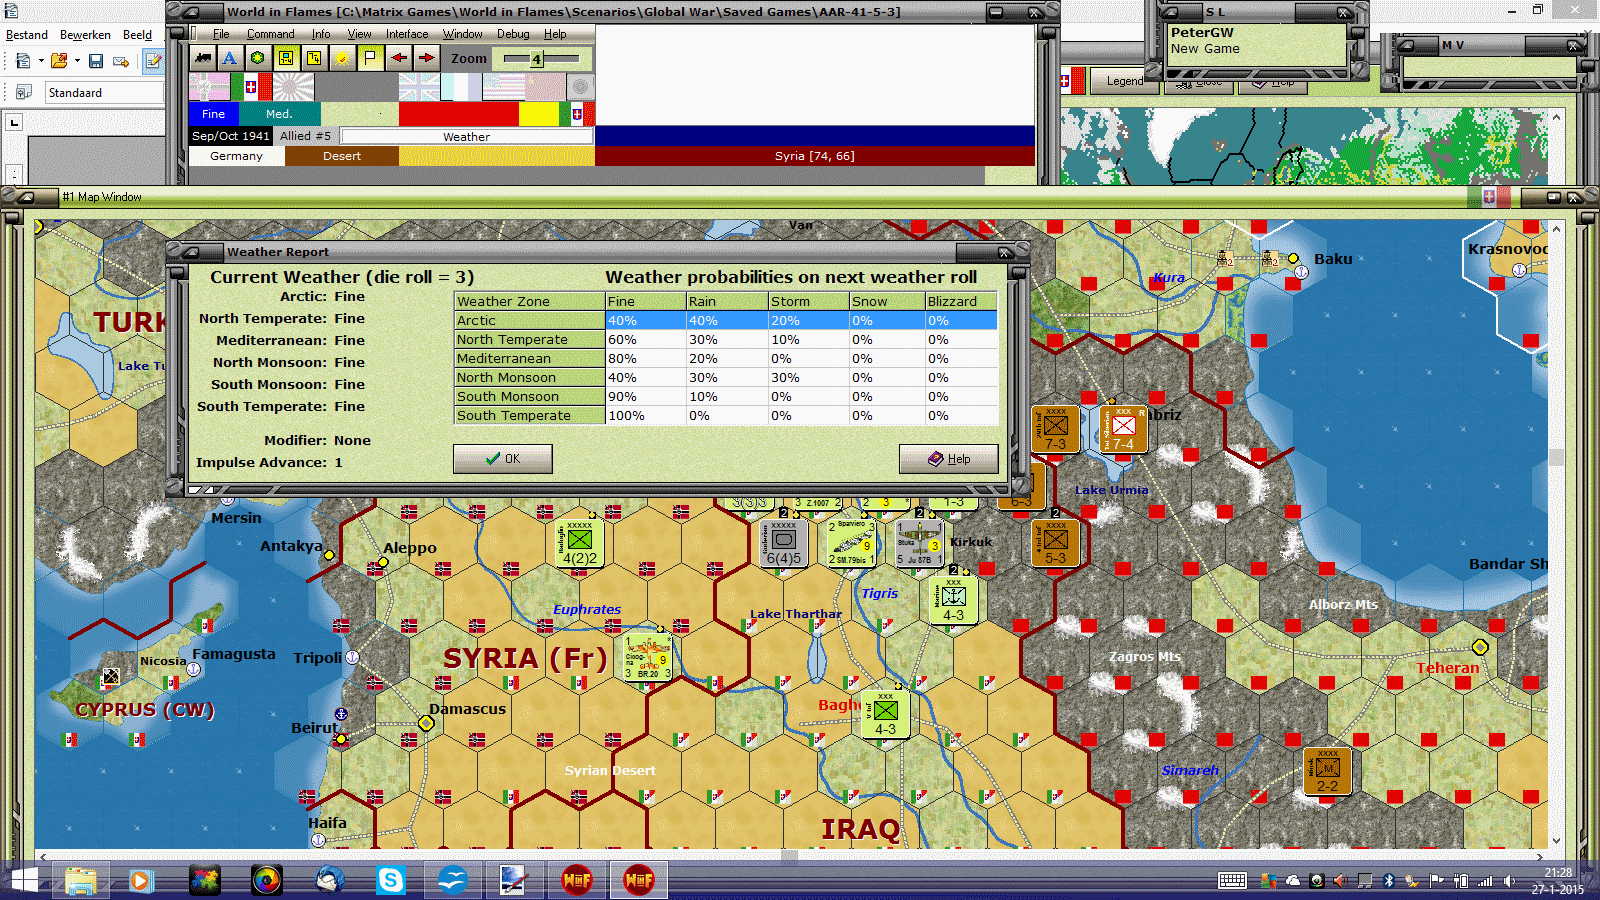Open the Standaard style dropdown

tap(104, 93)
